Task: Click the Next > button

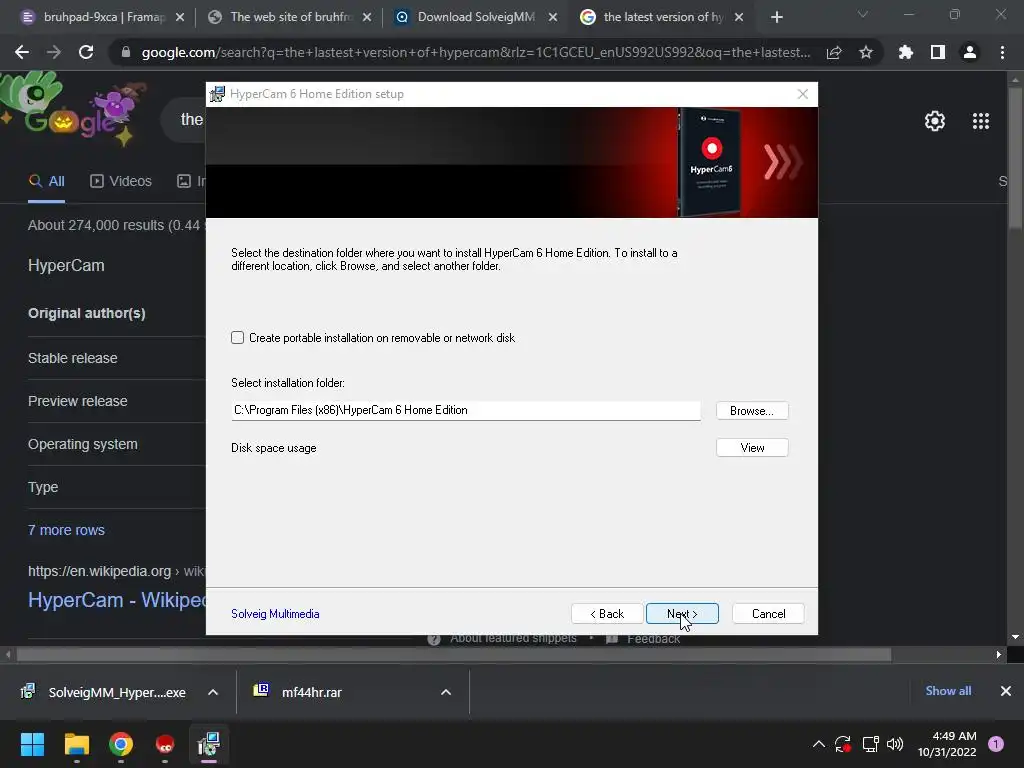Action: point(682,614)
